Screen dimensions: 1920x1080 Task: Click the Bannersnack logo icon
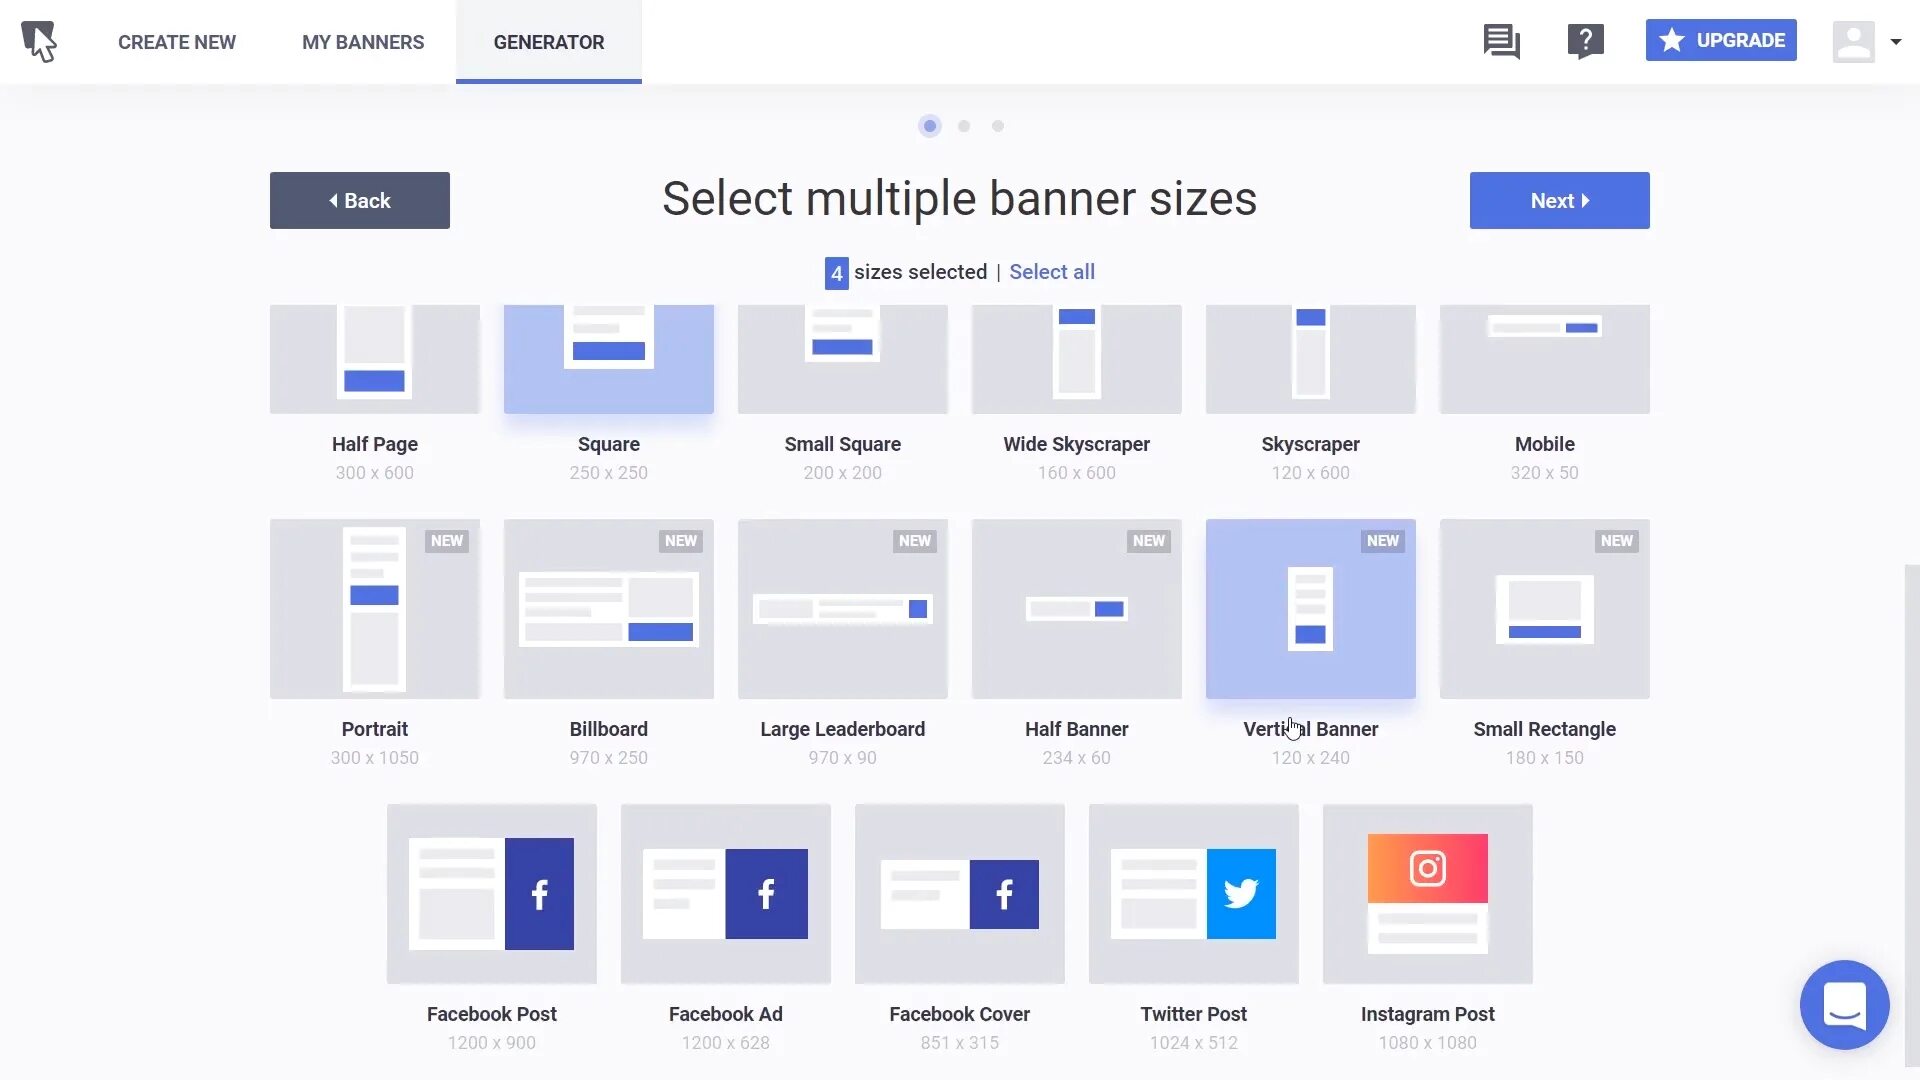pyautogui.click(x=39, y=42)
